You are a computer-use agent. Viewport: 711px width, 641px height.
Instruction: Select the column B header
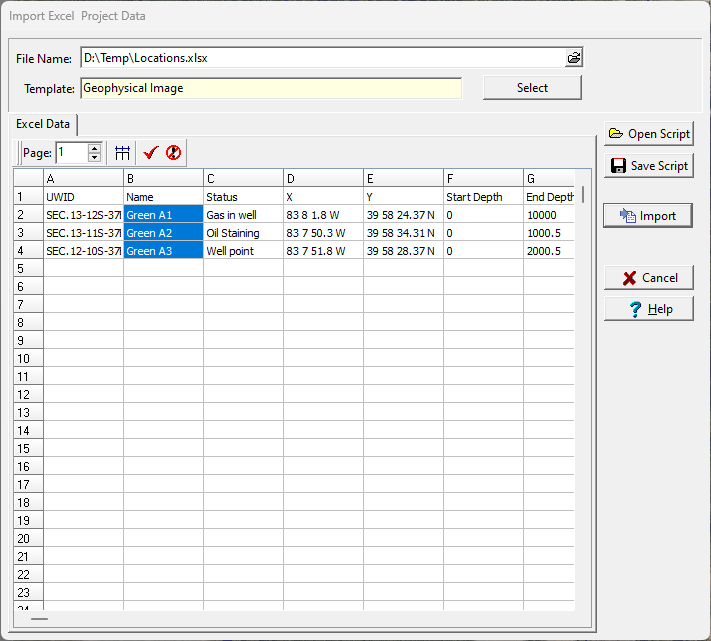tap(163, 178)
